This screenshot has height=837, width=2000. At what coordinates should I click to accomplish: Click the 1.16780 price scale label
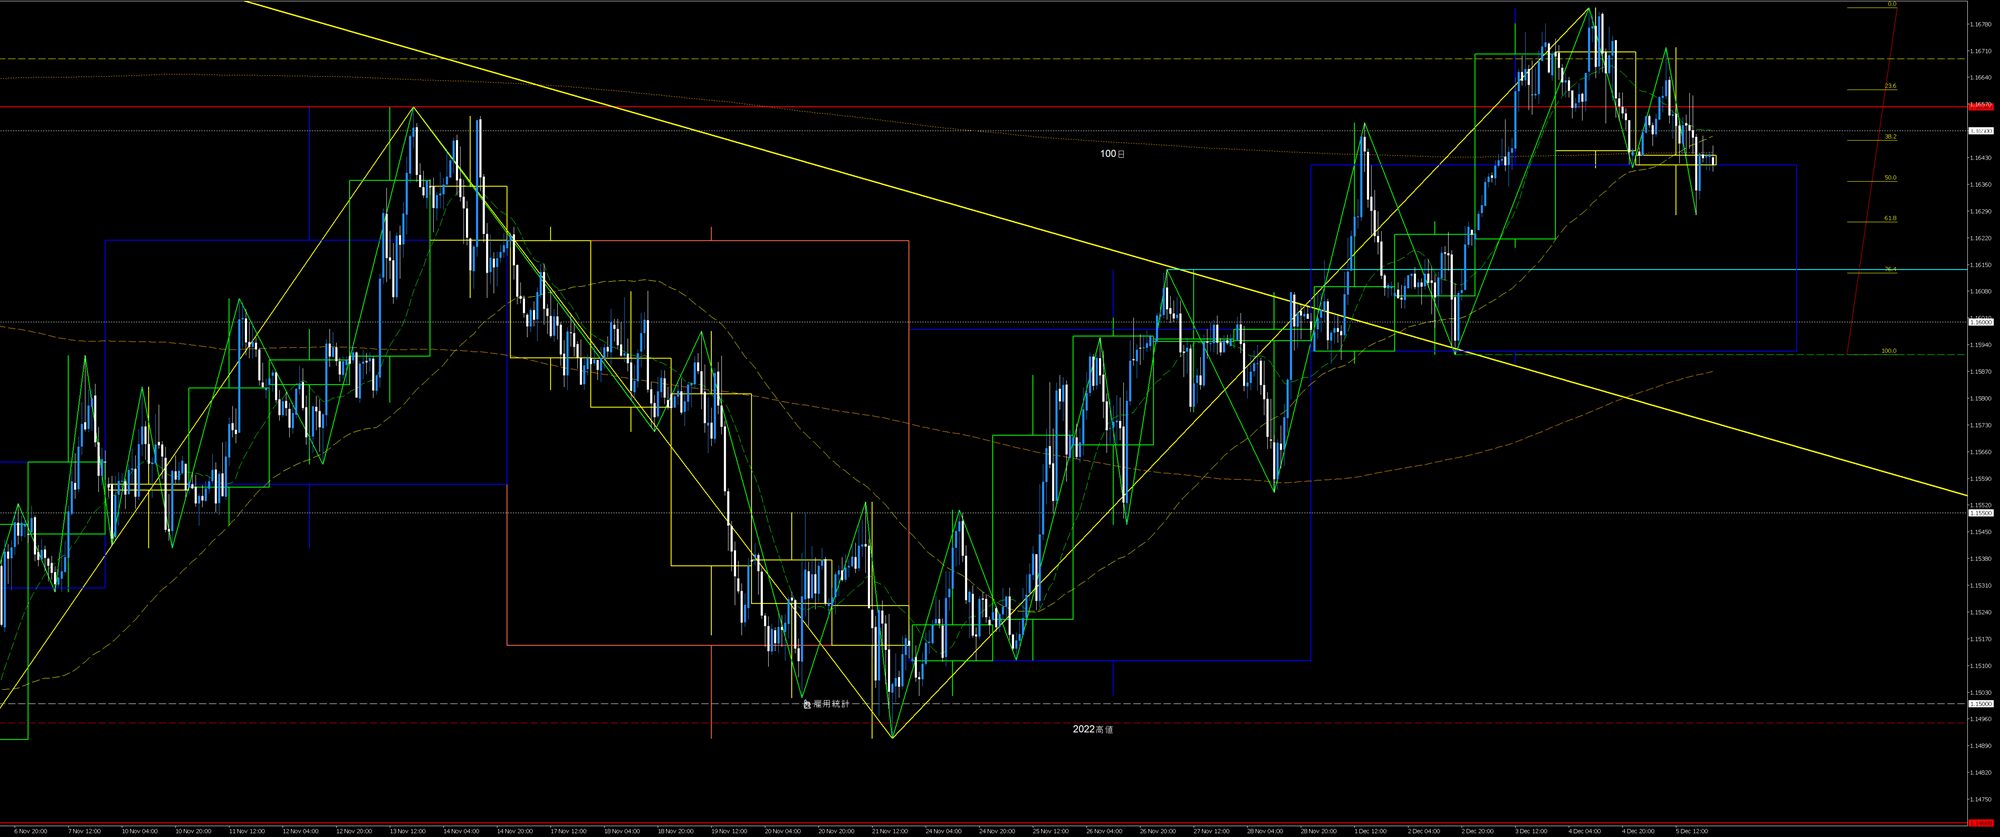click(x=1980, y=24)
